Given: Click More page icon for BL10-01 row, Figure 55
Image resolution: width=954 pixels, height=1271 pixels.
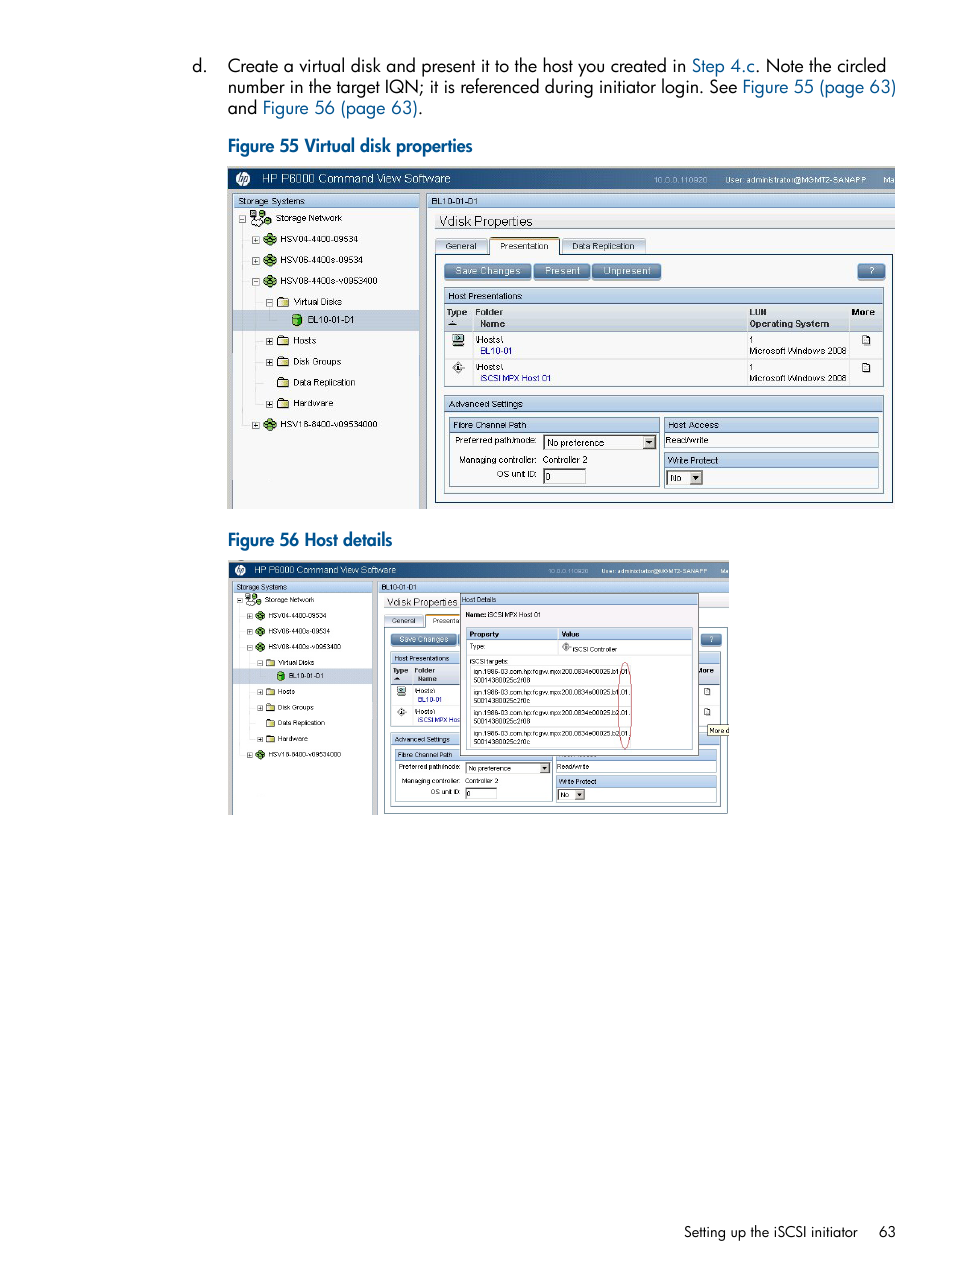Looking at the screenshot, I should [866, 341].
